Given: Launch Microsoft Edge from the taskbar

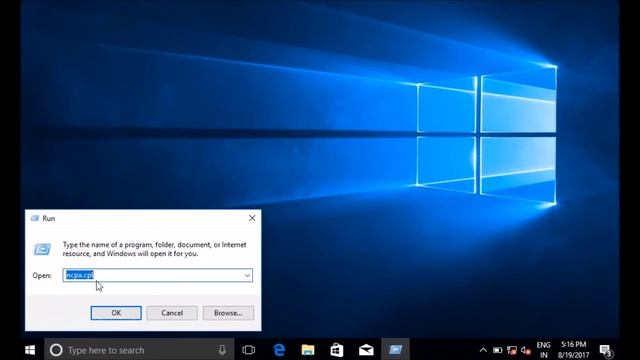Looking at the screenshot, I should (279, 350).
